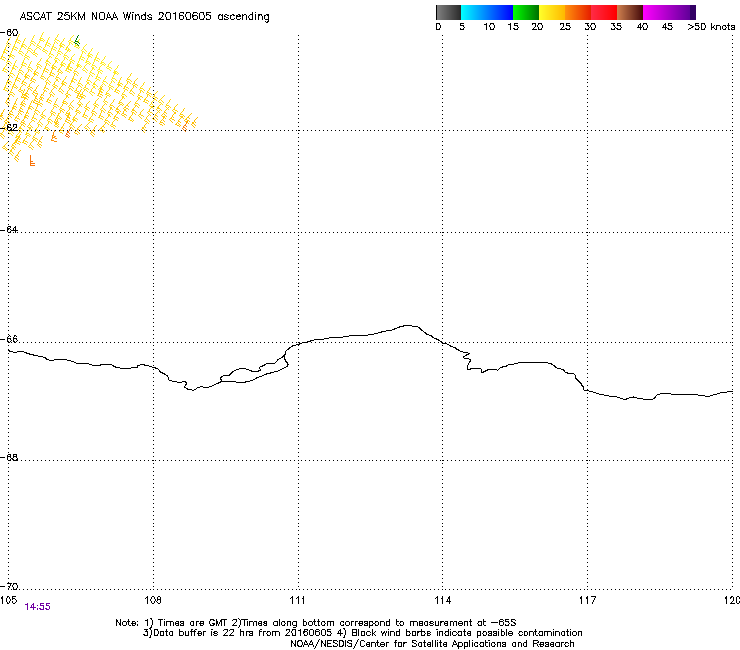740x650 pixels.
Task: Click the green 15-20 knots color bar segment
Action: 526,12
